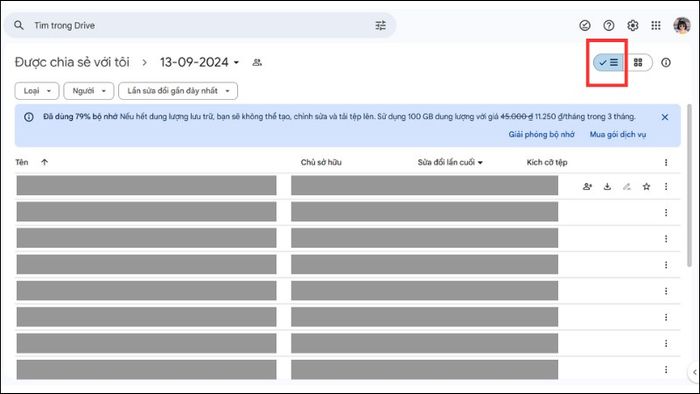
Task: Open the Settings gear icon
Action: point(633,25)
